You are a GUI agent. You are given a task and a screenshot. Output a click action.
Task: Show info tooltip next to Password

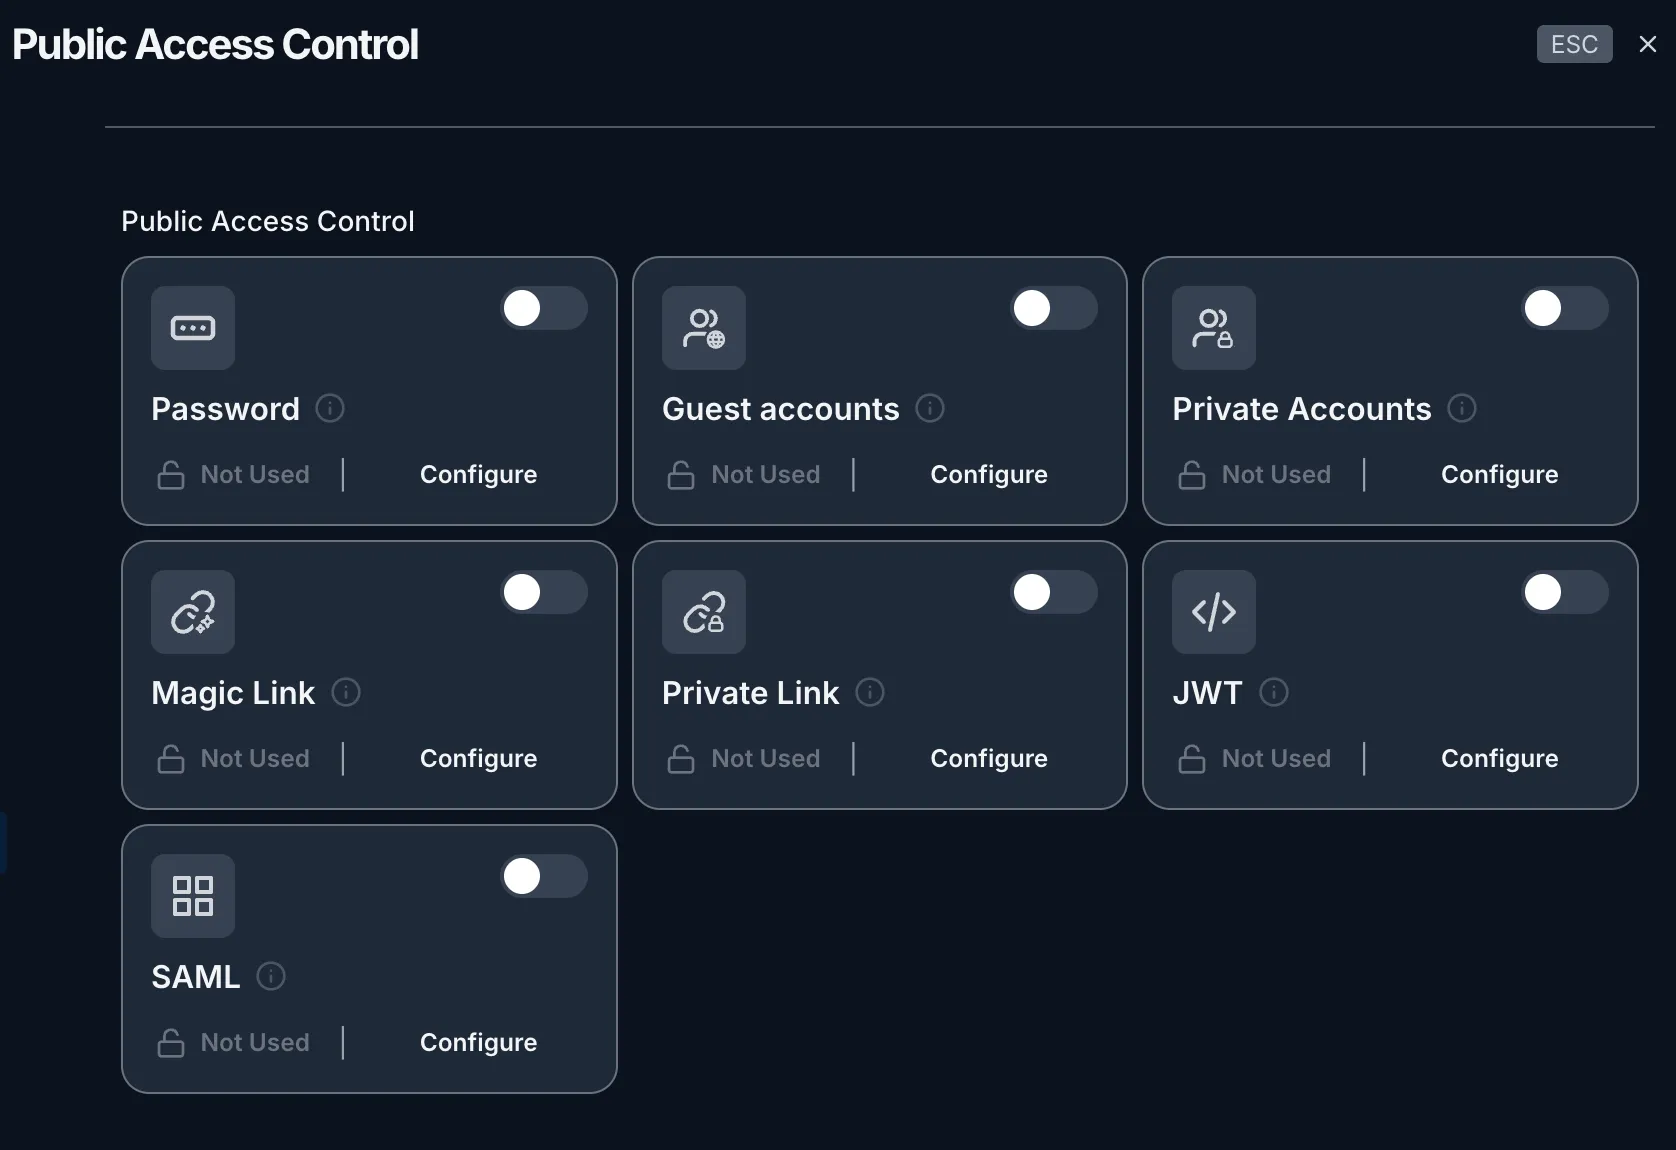(x=330, y=408)
